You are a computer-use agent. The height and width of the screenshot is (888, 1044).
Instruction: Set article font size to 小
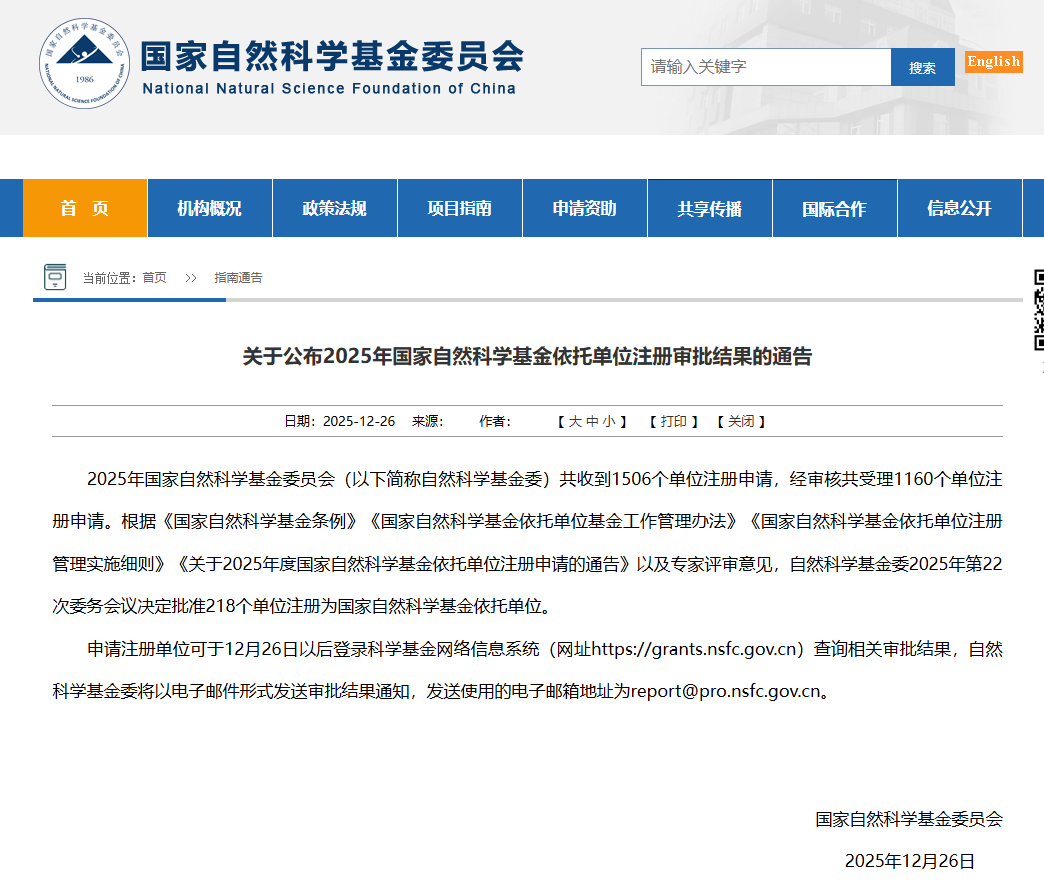[x=609, y=422]
